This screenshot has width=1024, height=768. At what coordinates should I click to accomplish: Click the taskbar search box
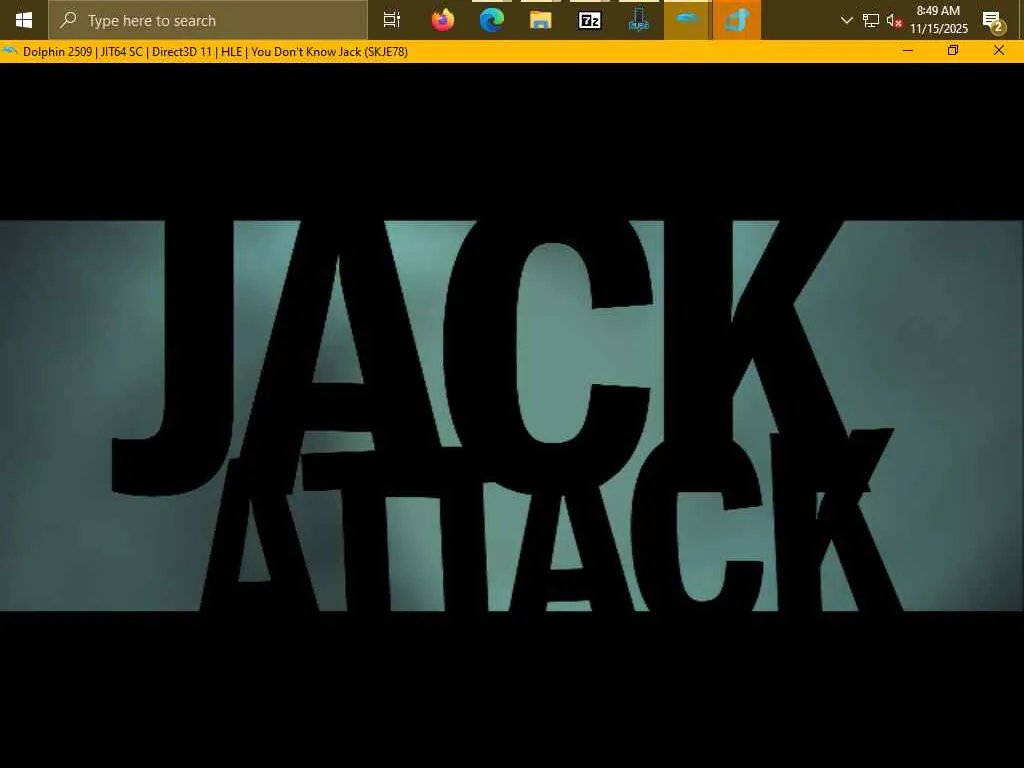pos(208,20)
